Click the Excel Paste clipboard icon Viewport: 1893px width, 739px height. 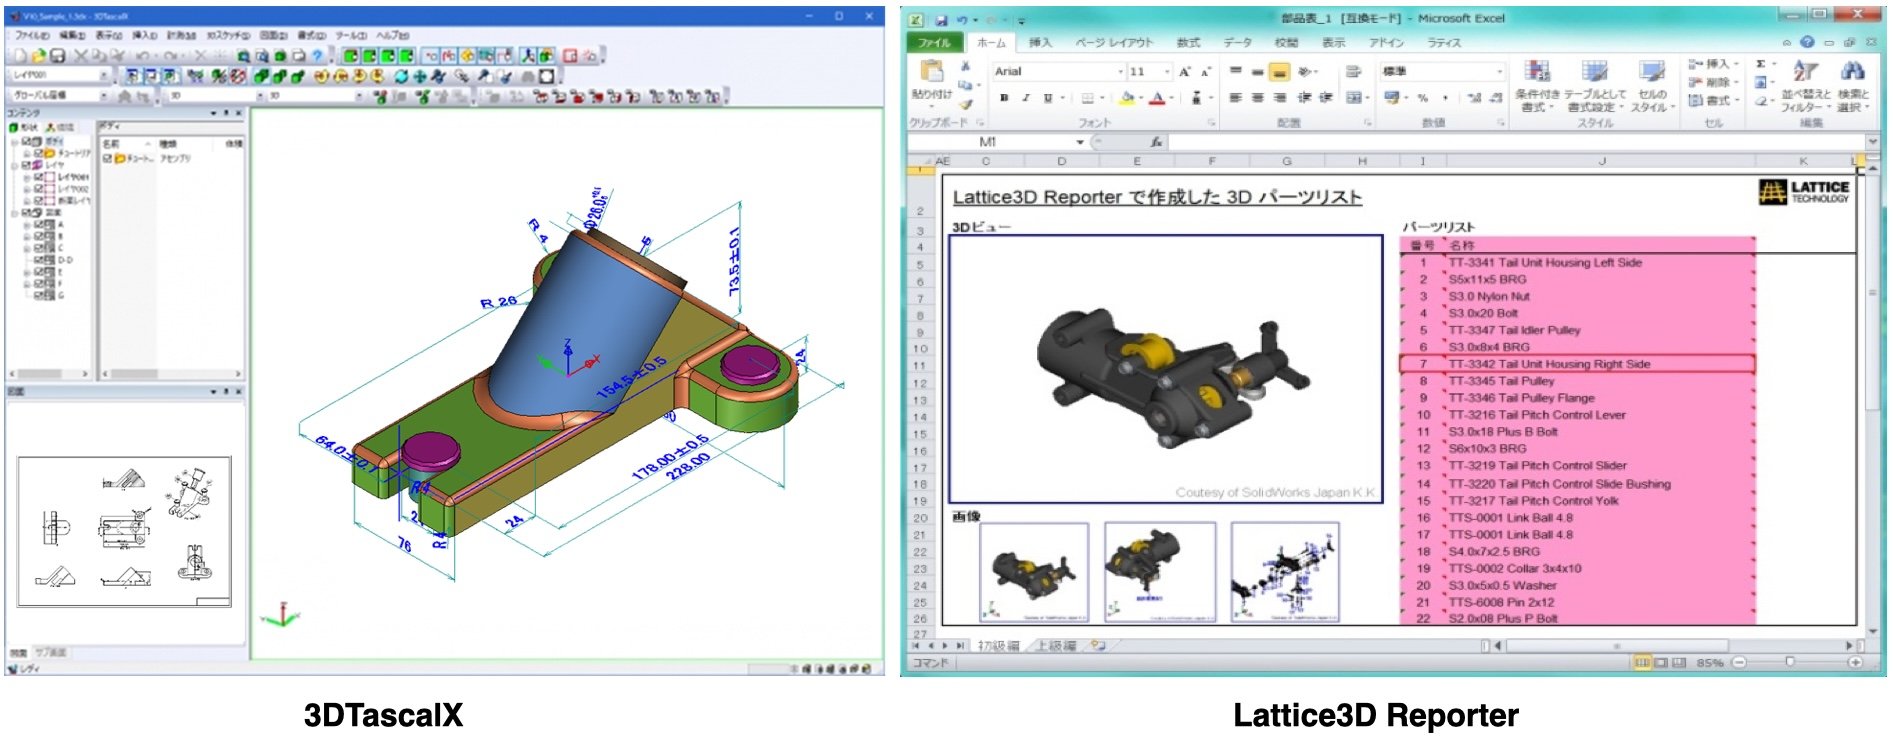932,71
